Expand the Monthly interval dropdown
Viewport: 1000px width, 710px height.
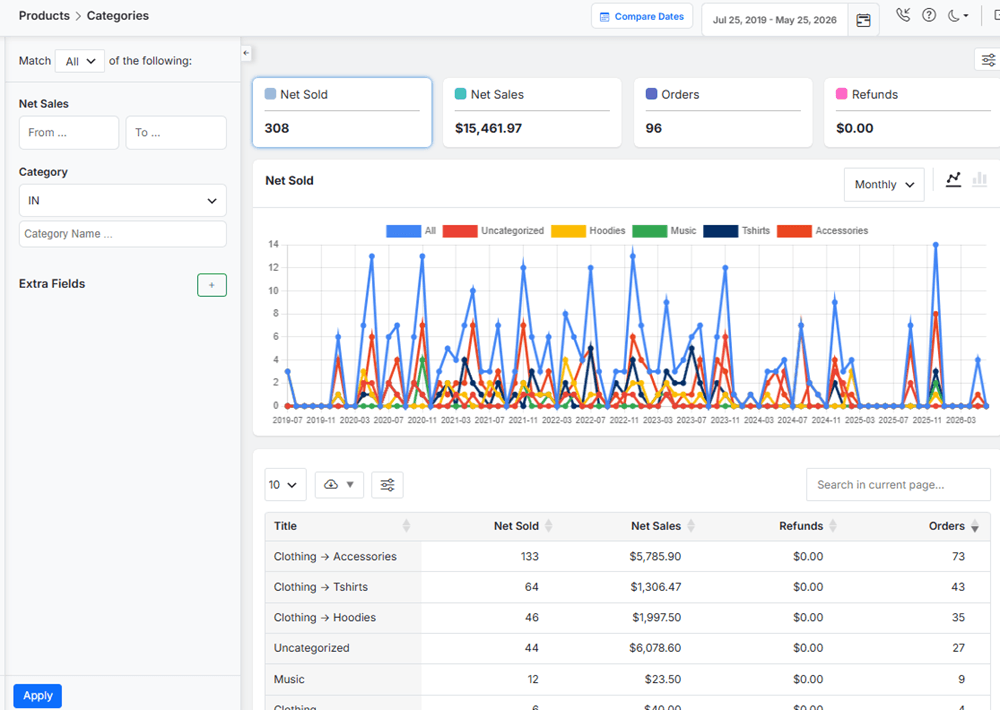[884, 184]
